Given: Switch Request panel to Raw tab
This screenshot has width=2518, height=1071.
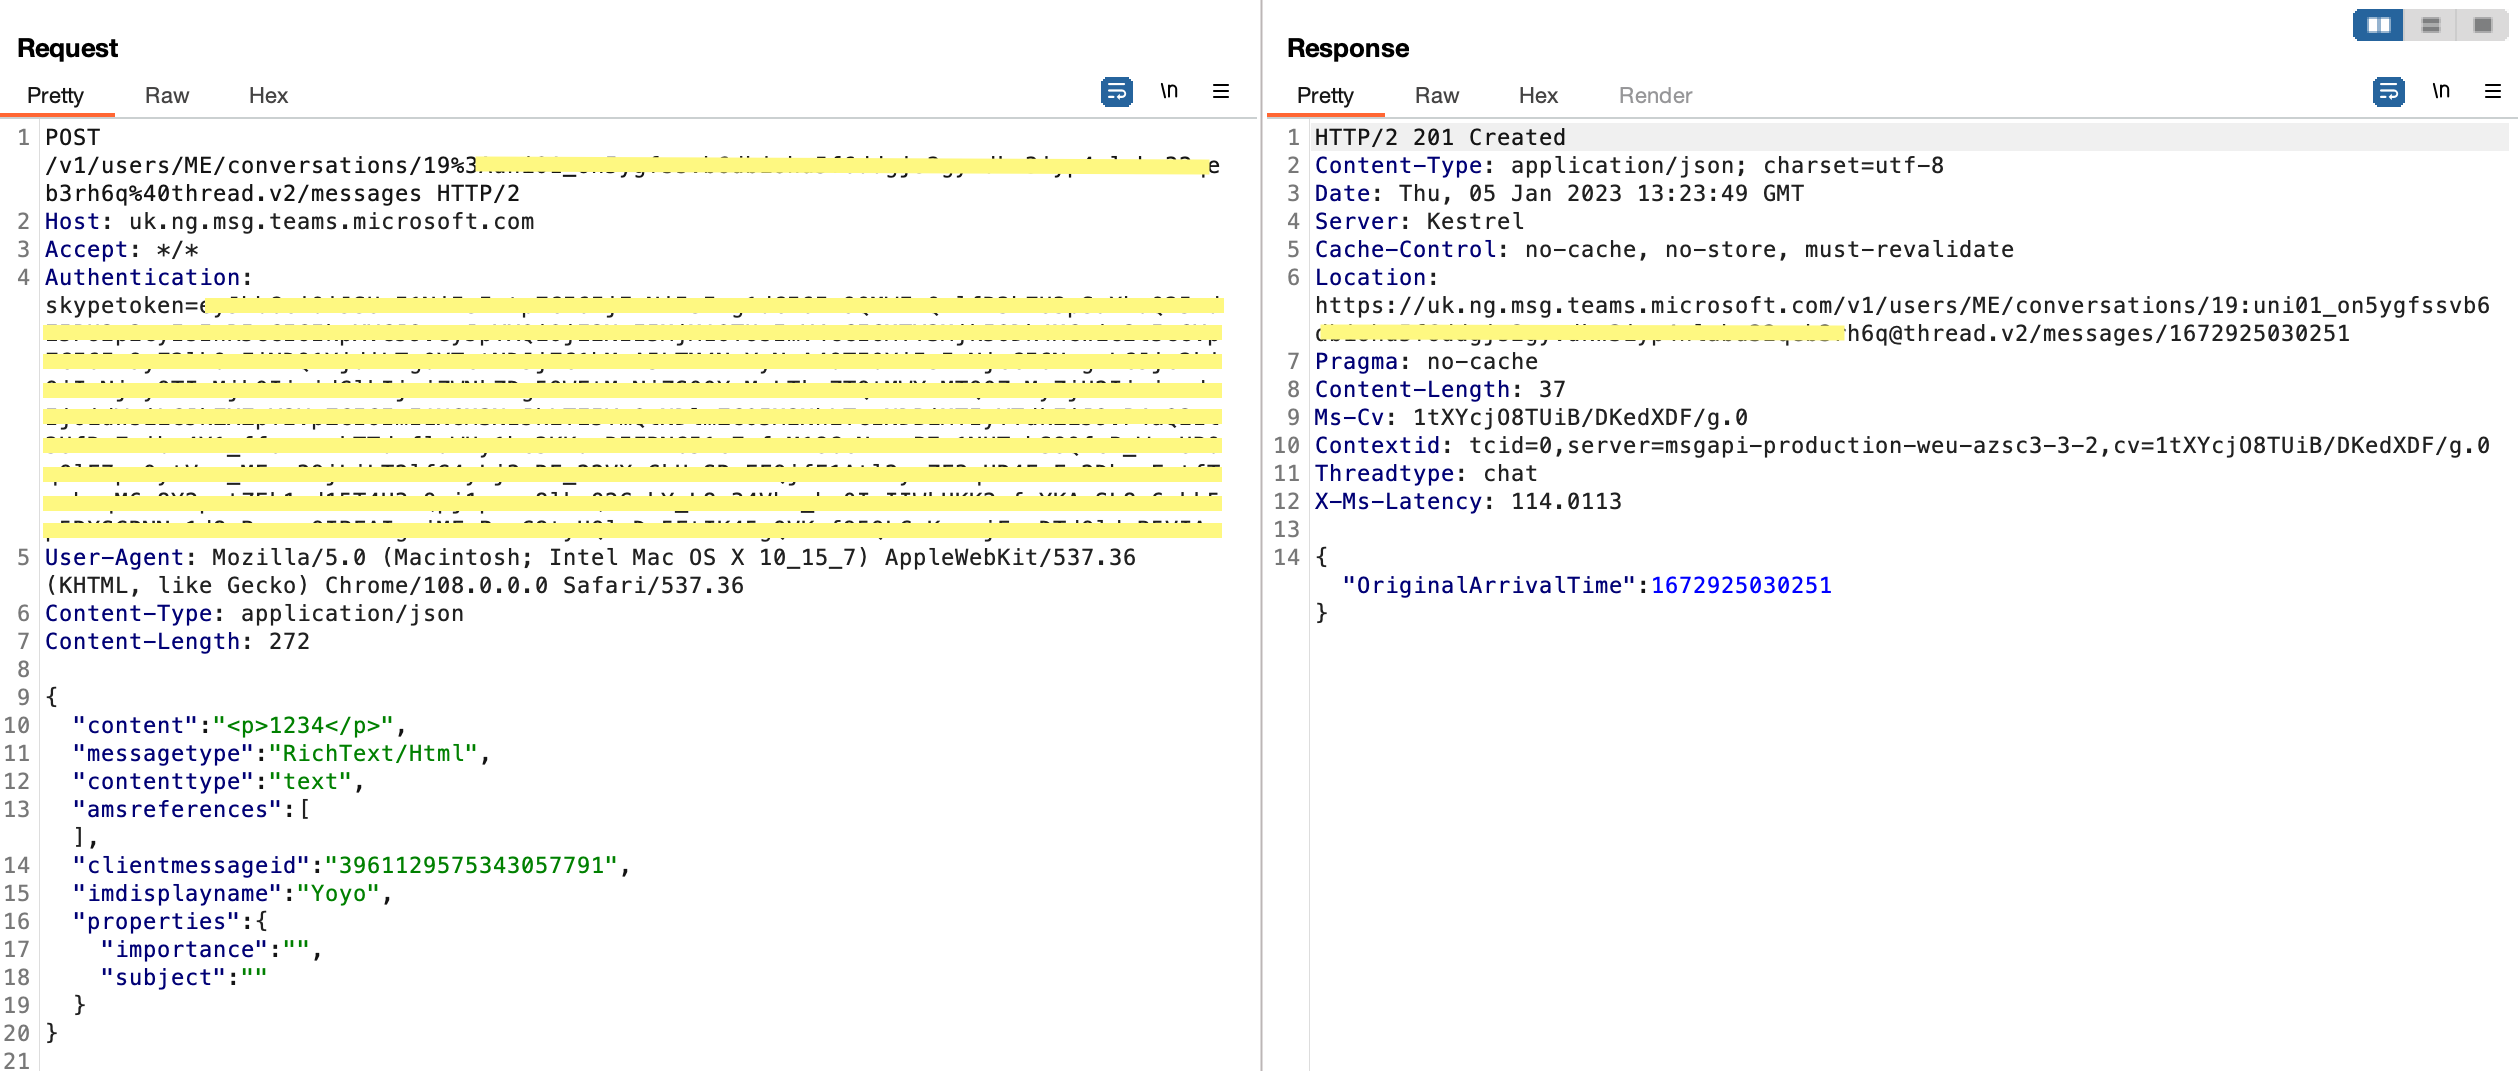Looking at the screenshot, I should click(x=166, y=95).
